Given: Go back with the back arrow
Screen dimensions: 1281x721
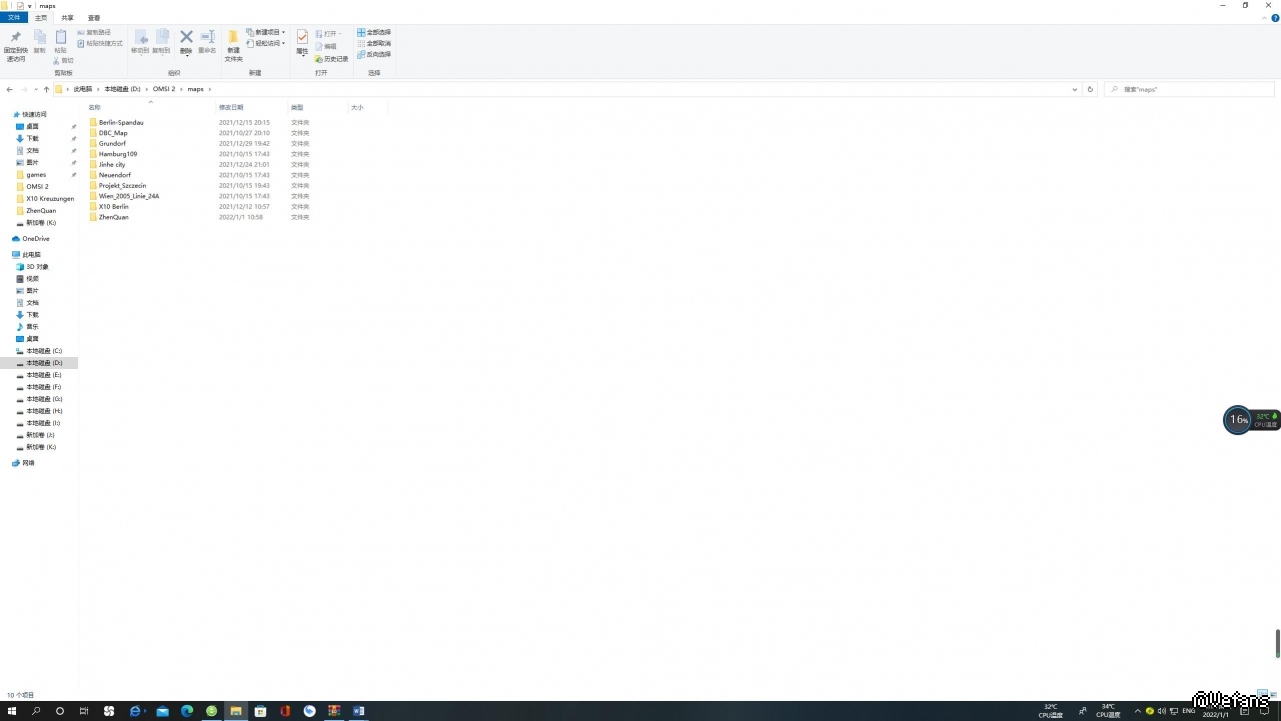Looking at the screenshot, I should (x=10, y=89).
